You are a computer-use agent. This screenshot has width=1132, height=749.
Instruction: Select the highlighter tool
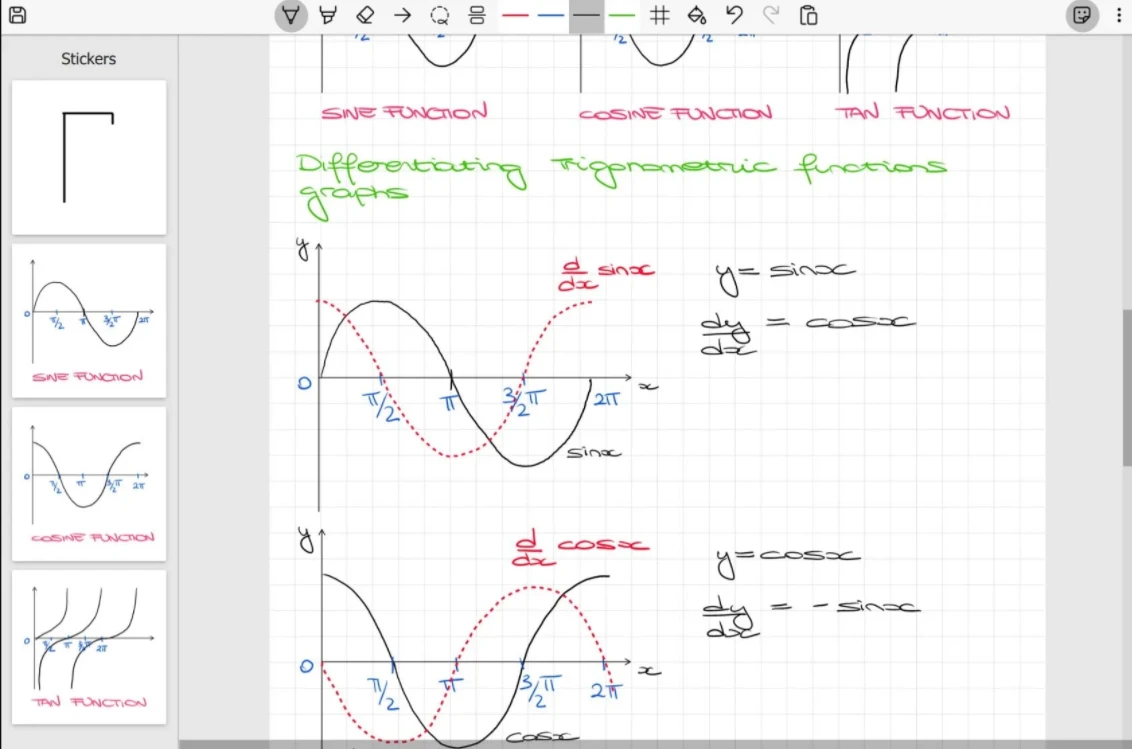(328, 15)
